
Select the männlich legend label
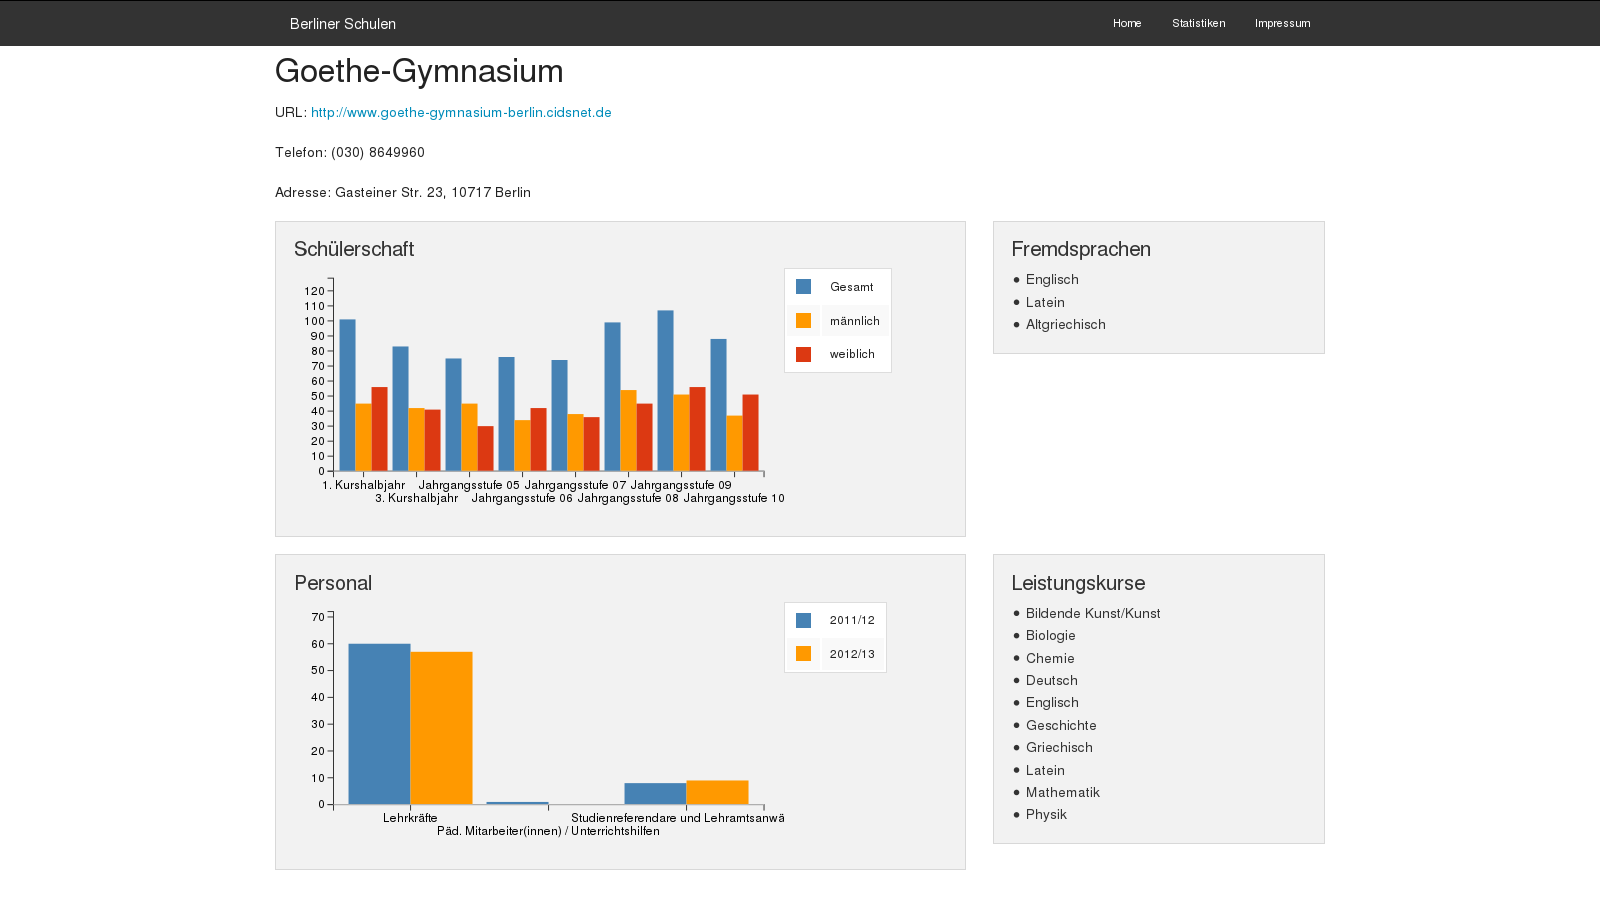(854, 321)
